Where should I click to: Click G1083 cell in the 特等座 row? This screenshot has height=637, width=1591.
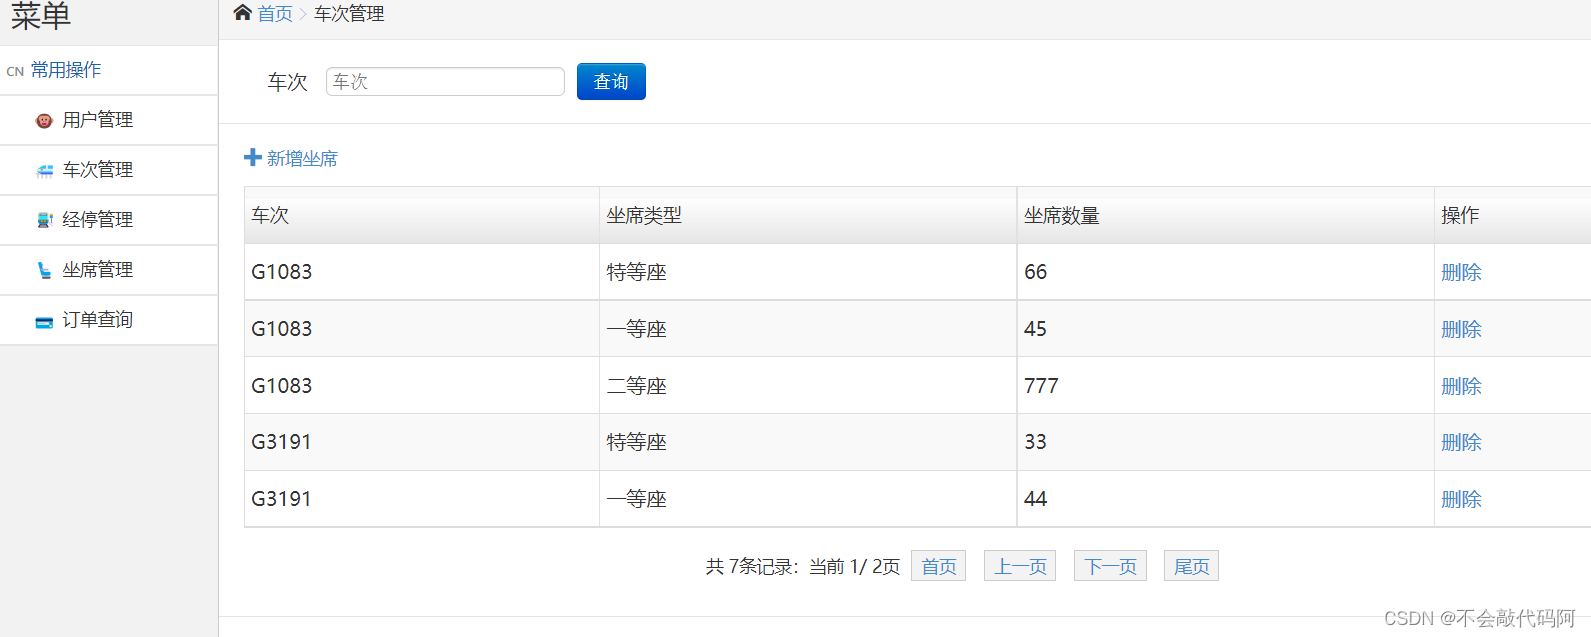coord(422,272)
